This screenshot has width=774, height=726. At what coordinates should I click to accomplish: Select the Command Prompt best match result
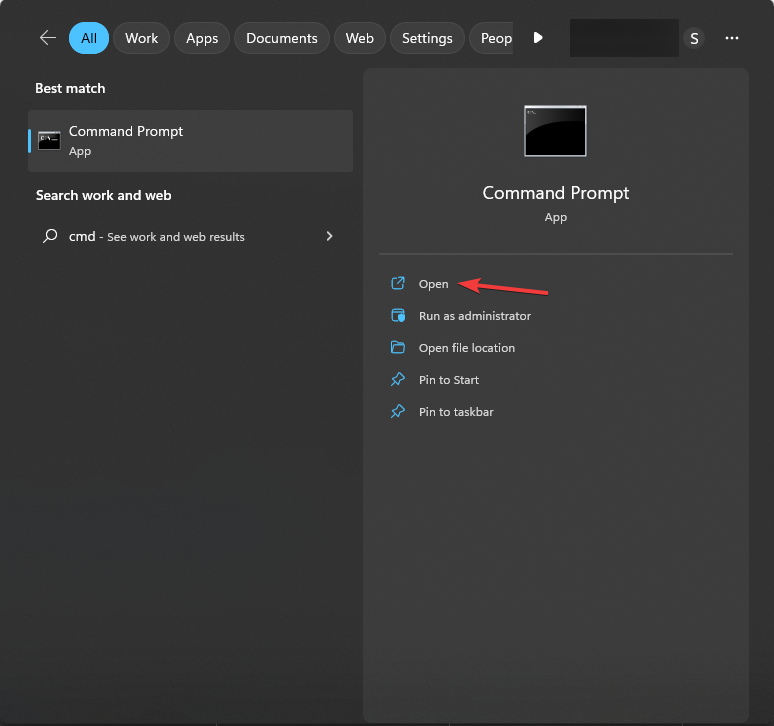pyautogui.click(x=190, y=141)
